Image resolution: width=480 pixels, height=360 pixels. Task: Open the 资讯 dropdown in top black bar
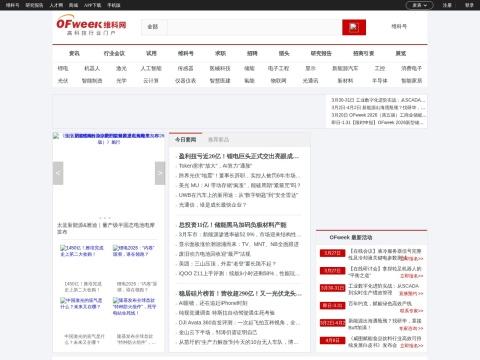coord(419,5)
